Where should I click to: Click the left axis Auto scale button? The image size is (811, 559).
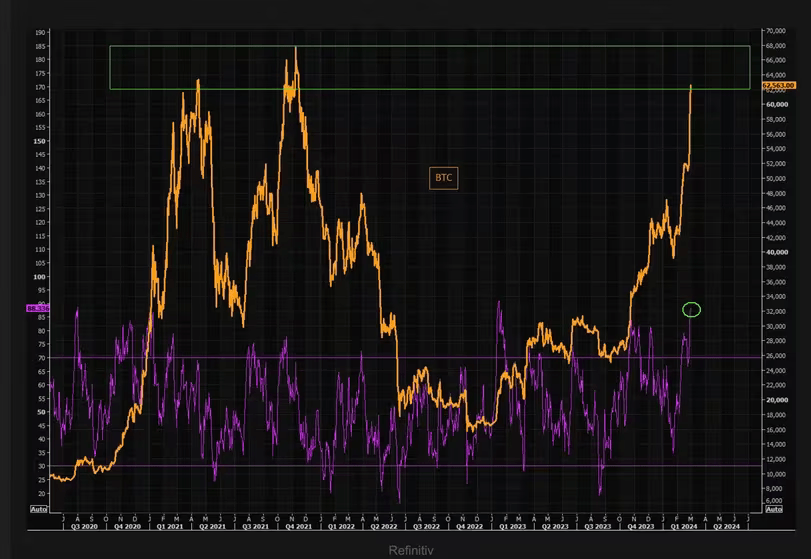[39, 509]
